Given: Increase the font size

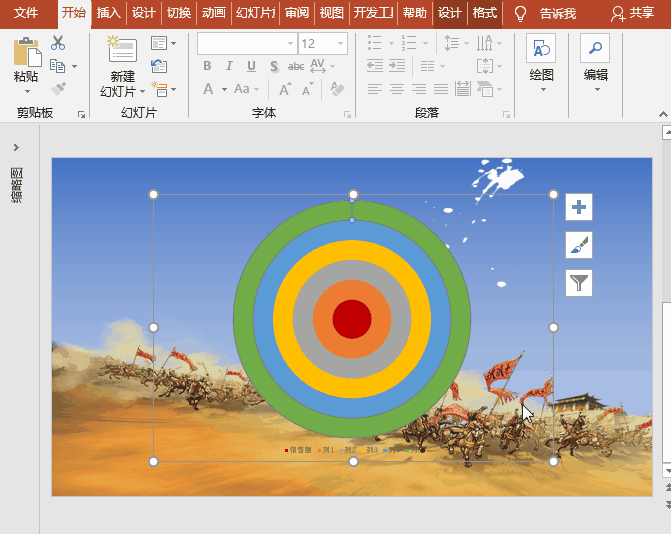Looking at the screenshot, I should click(285, 89).
